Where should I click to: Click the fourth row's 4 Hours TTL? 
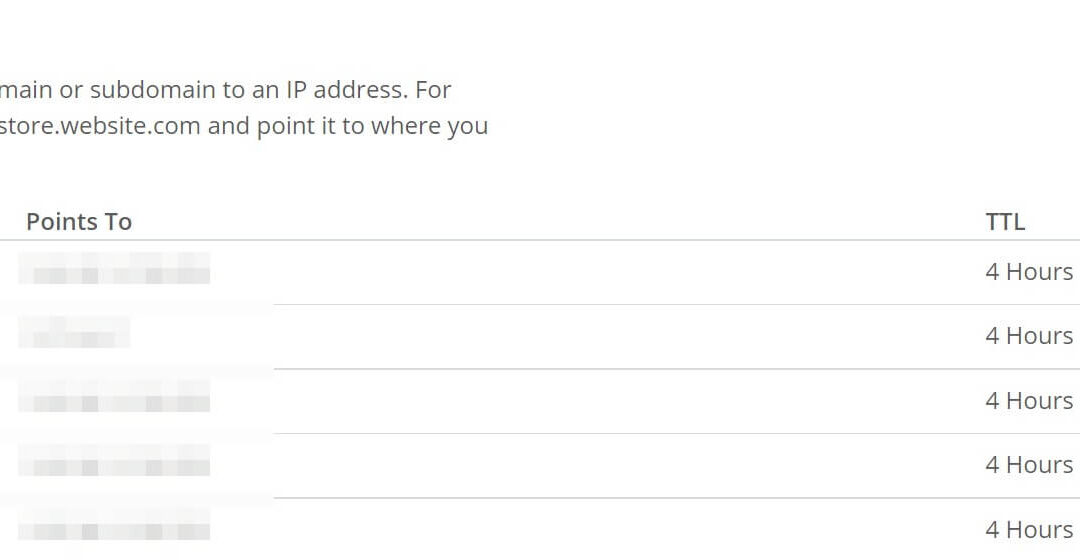click(x=1029, y=465)
